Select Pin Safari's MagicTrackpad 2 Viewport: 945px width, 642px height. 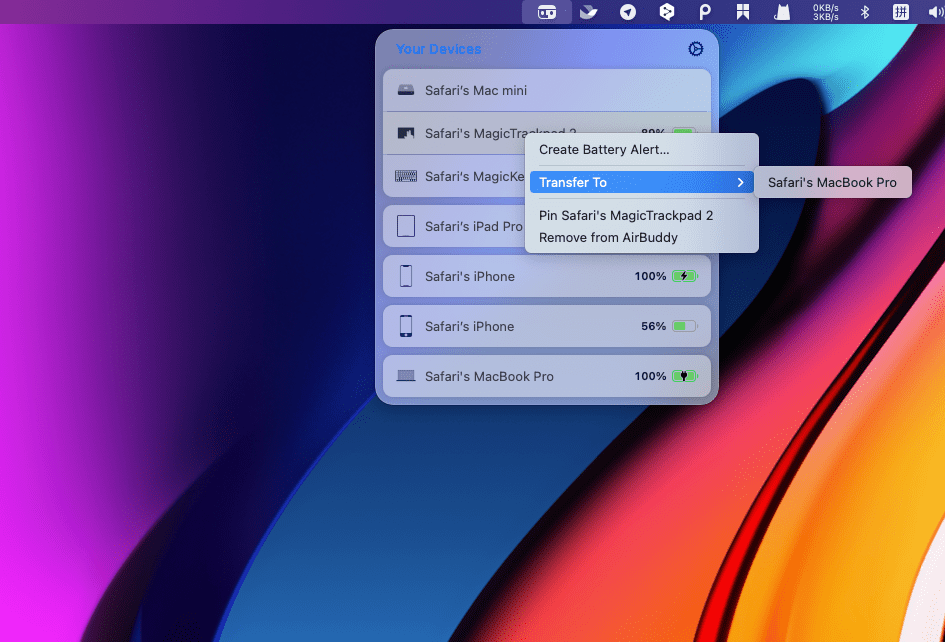click(626, 215)
